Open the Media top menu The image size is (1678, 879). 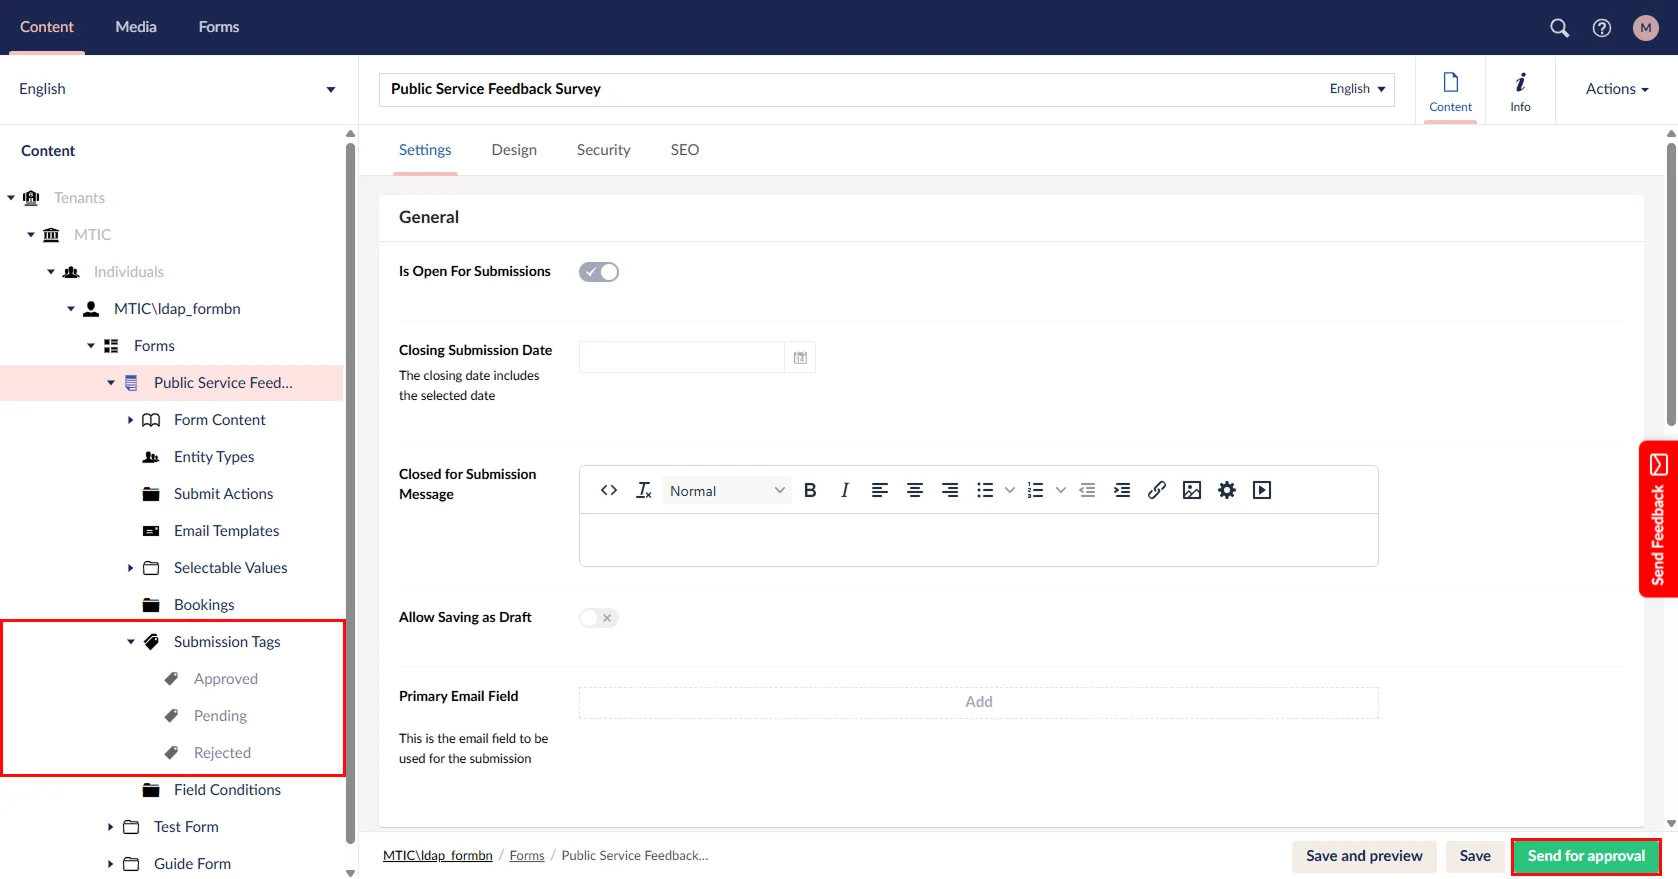point(136,27)
